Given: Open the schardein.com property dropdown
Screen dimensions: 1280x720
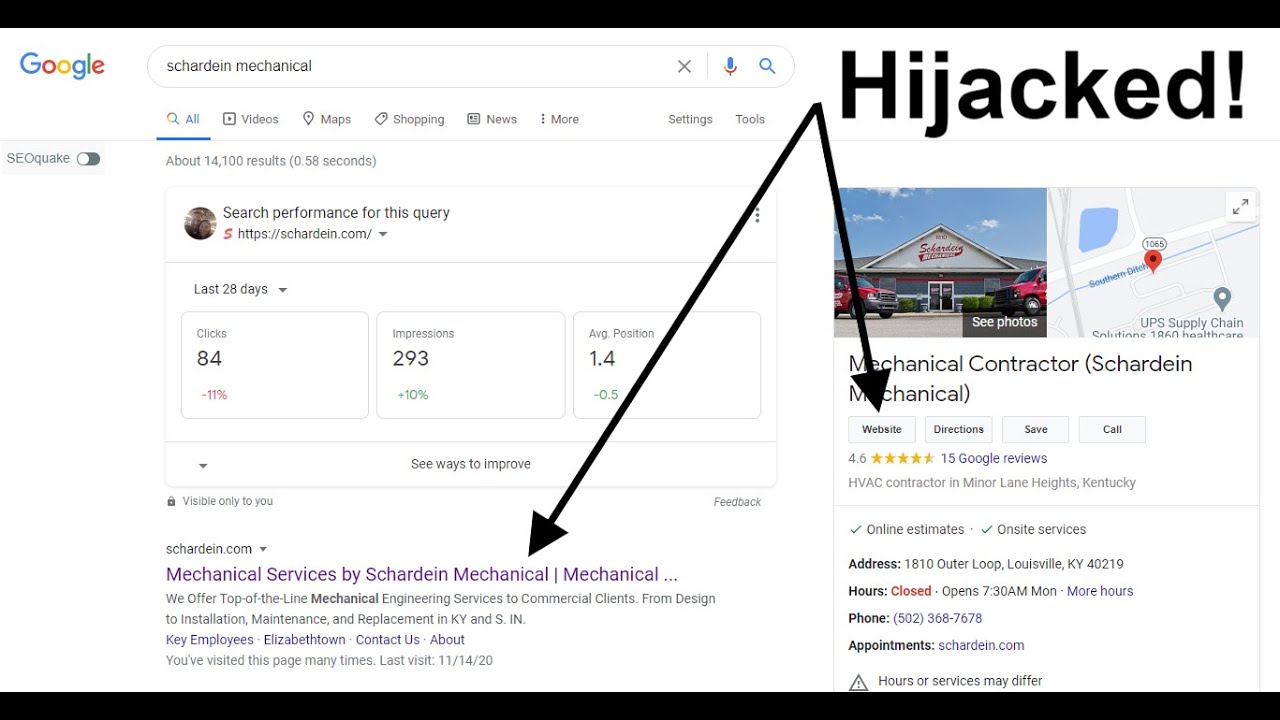Looking at the screenshot, I should point(383,235).
